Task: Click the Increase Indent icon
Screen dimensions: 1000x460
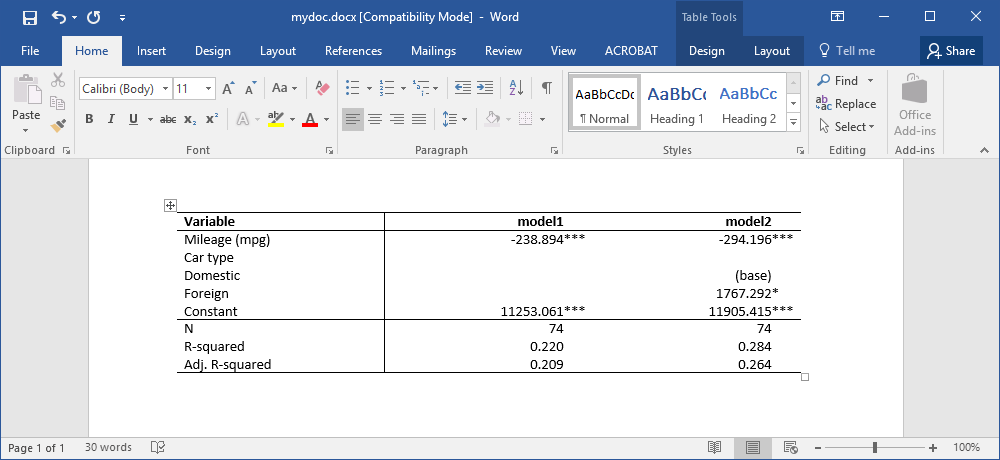Action: pos(485,88)
